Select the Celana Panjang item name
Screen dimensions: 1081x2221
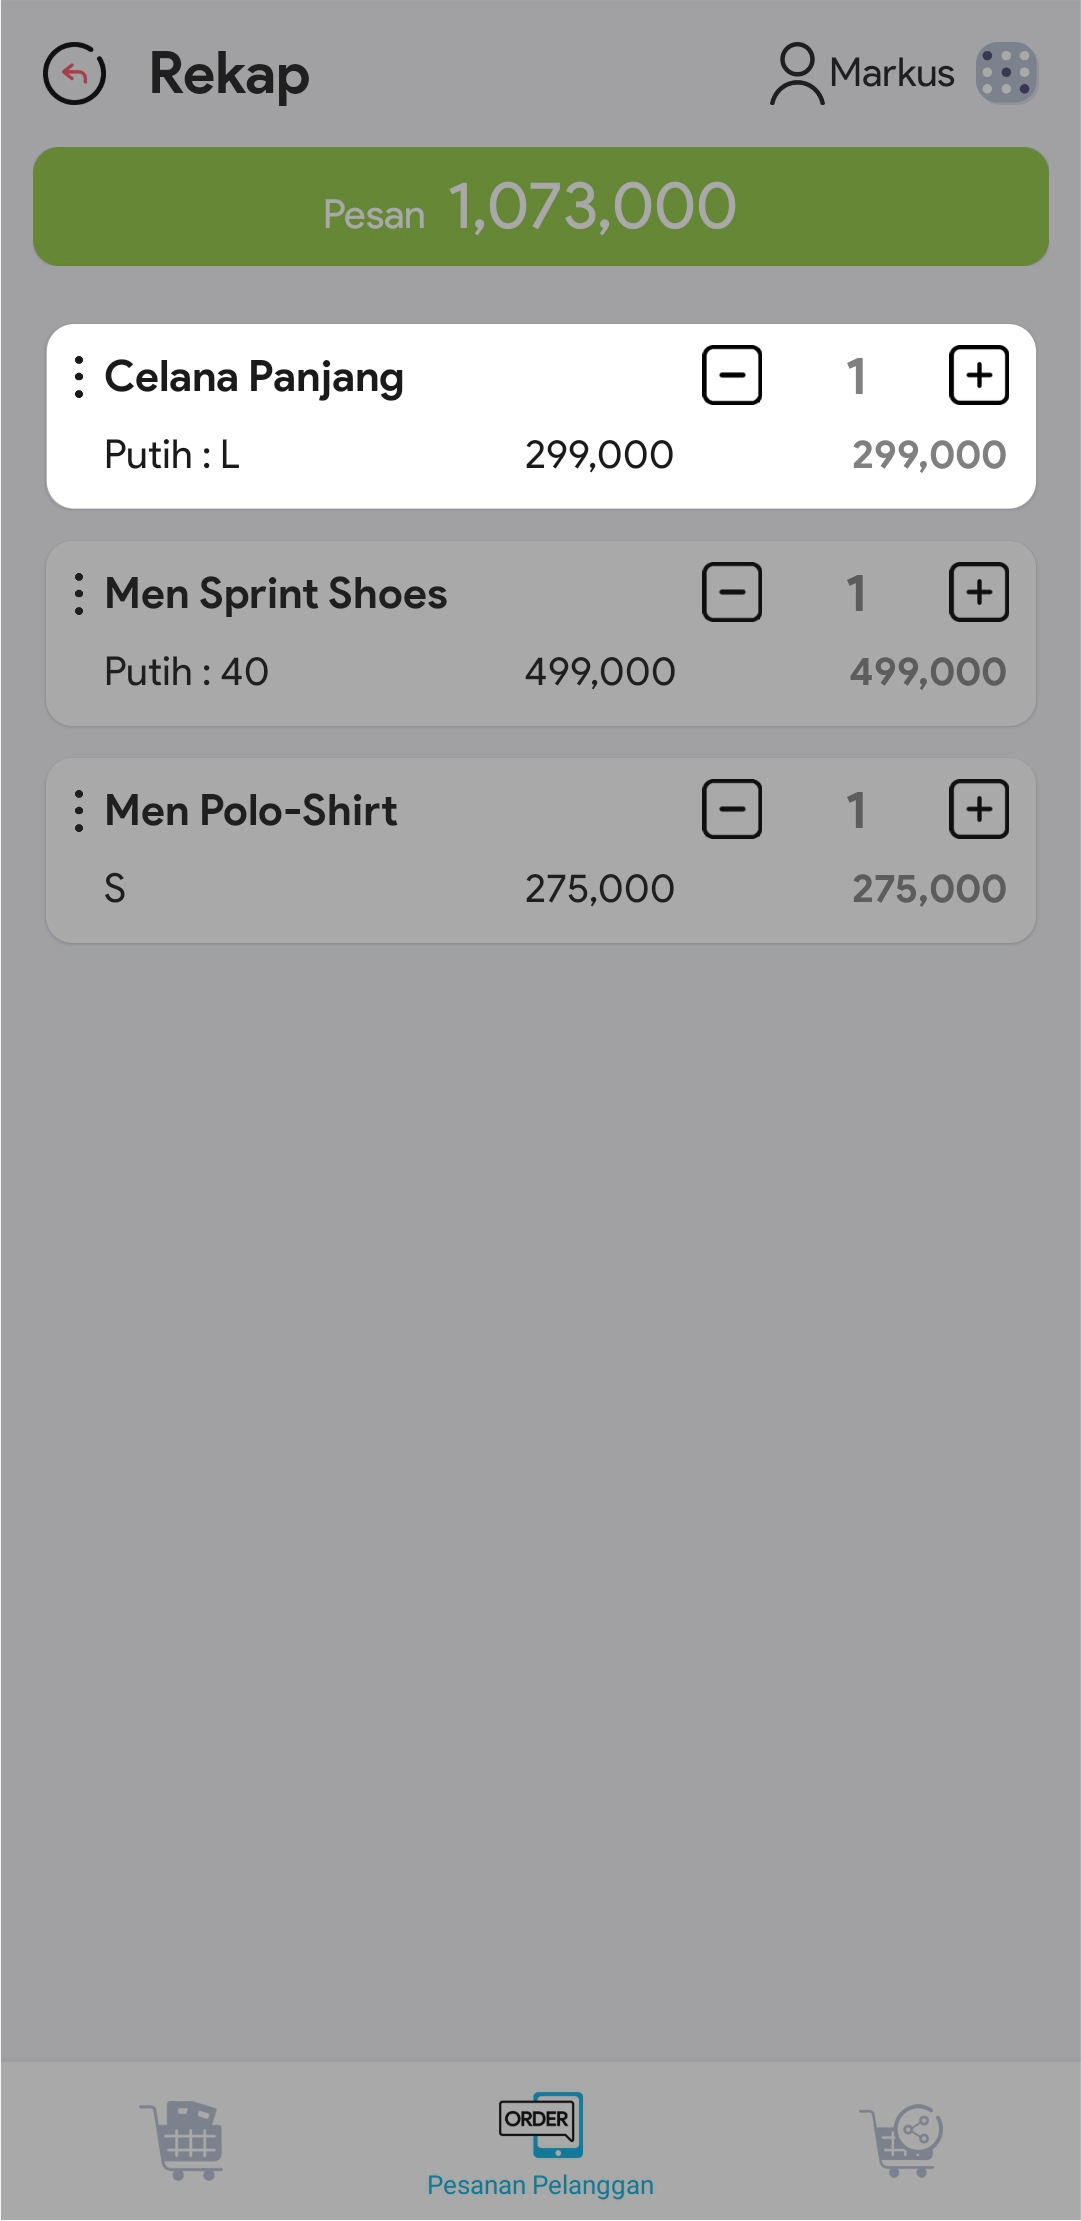click(254, 377)
